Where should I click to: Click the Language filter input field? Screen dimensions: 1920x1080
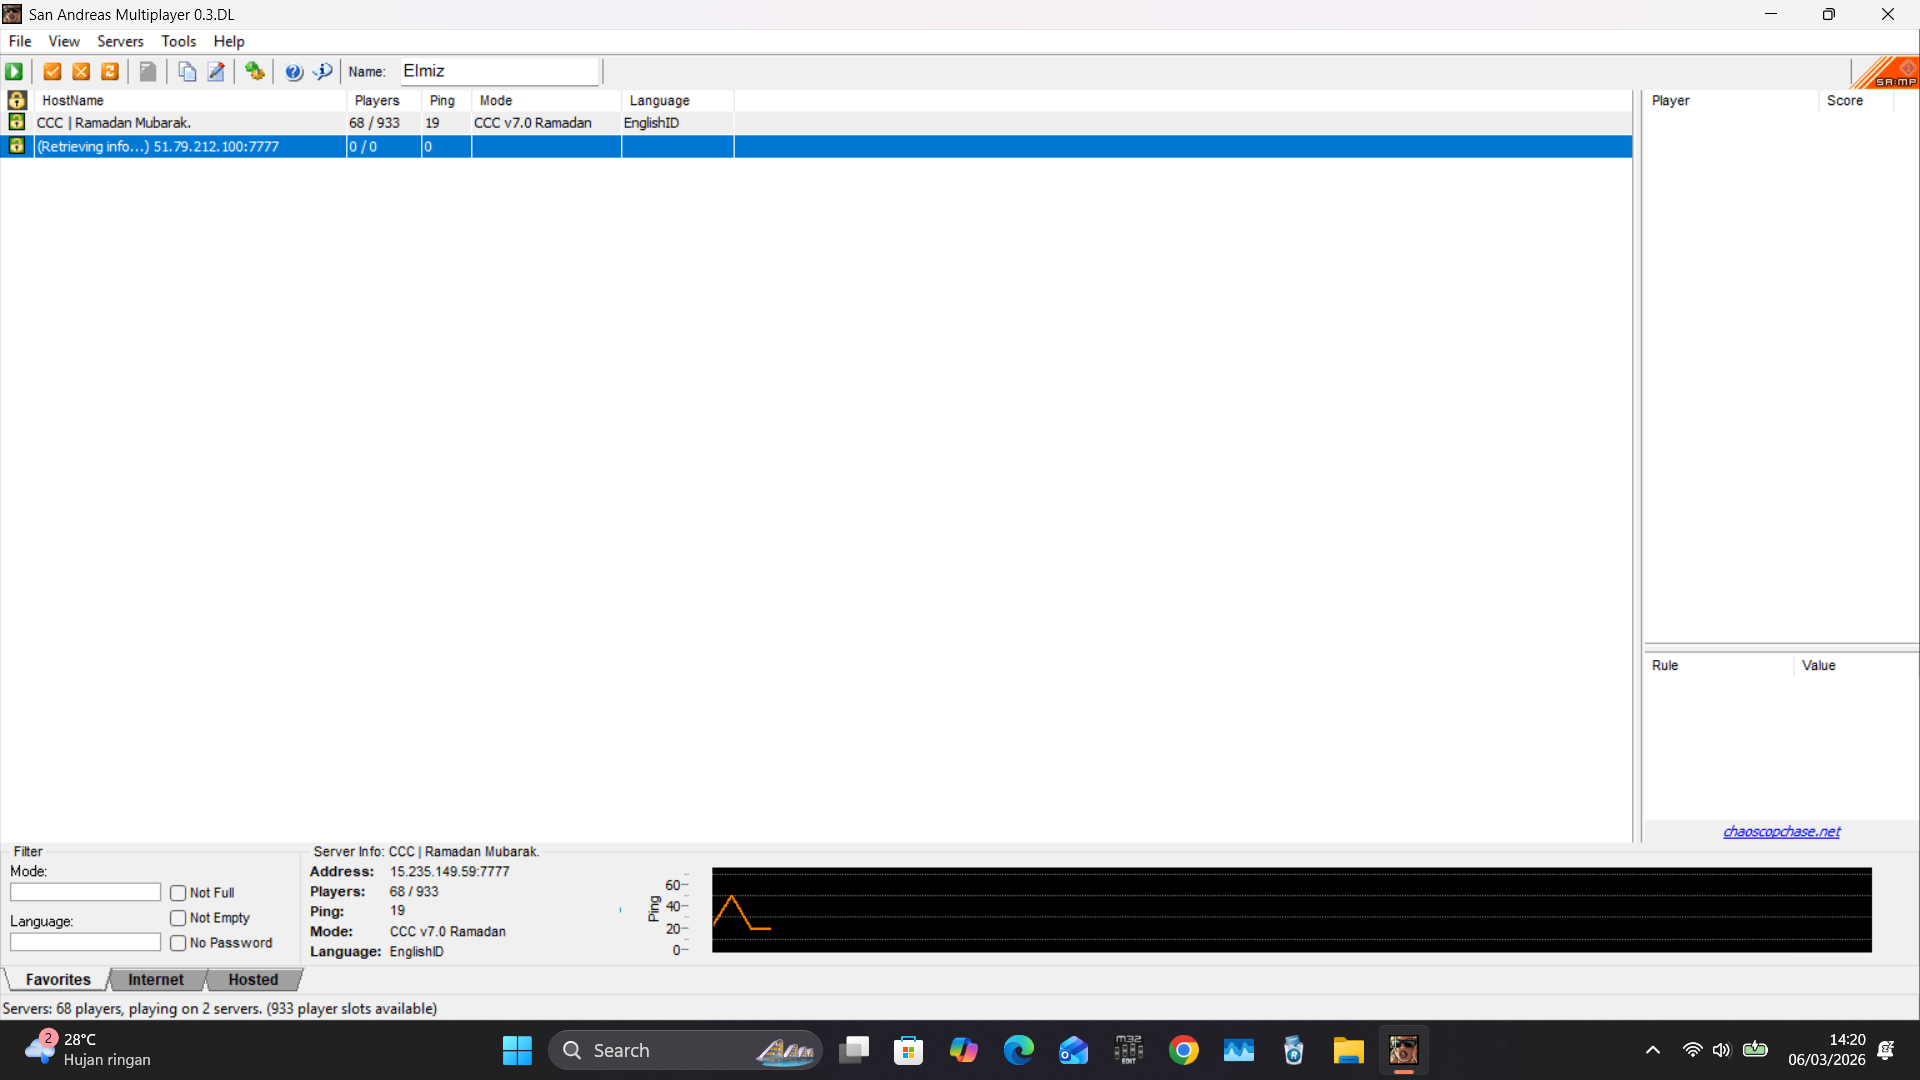[85, 942]
